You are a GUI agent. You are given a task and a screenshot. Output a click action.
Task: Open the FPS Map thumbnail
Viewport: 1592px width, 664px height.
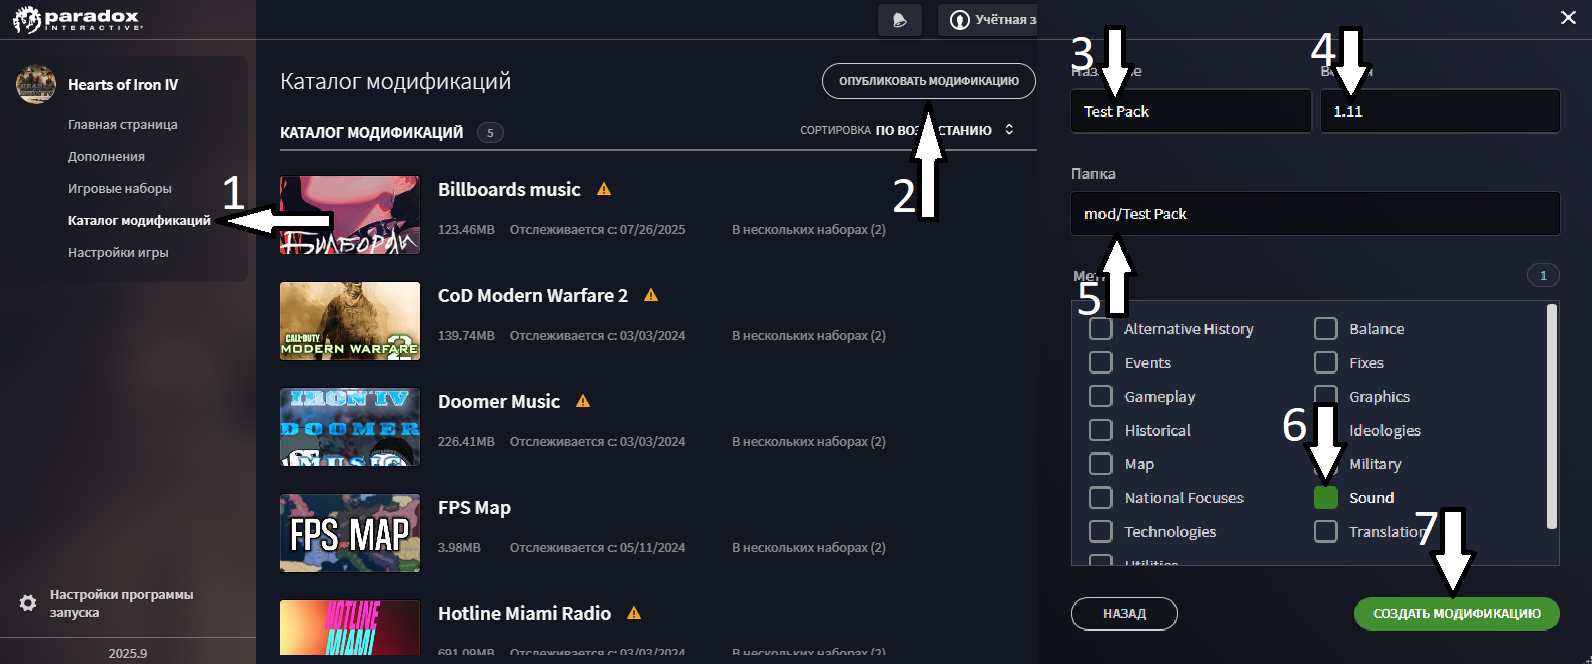click(350, 533)
